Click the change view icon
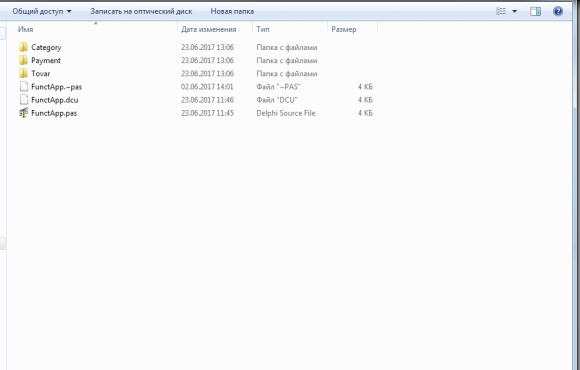This screenshot has width=580, height=370. coord(501,11)
